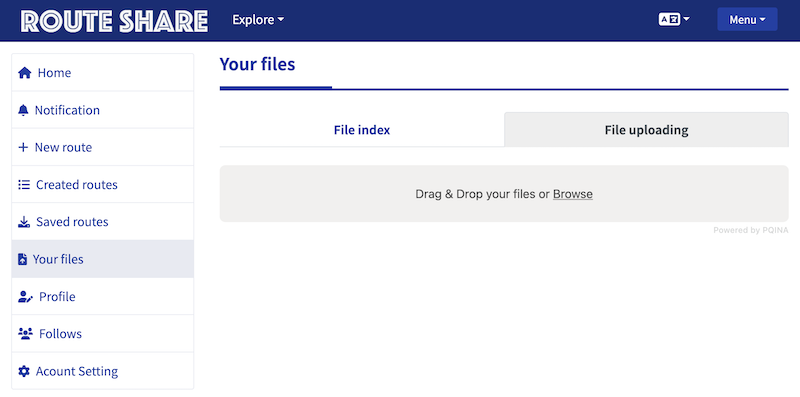Open the Menu dropdown button

[747, 19]
